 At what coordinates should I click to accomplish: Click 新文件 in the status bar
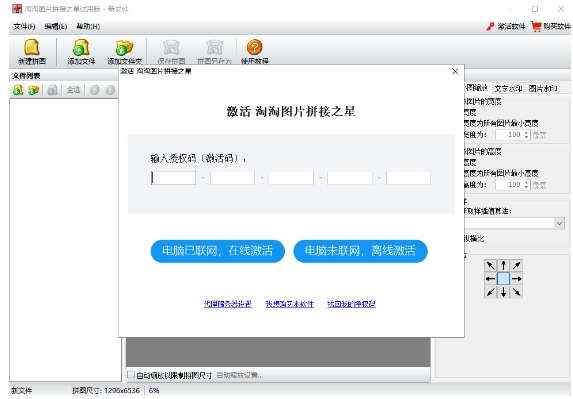[22, 391]
